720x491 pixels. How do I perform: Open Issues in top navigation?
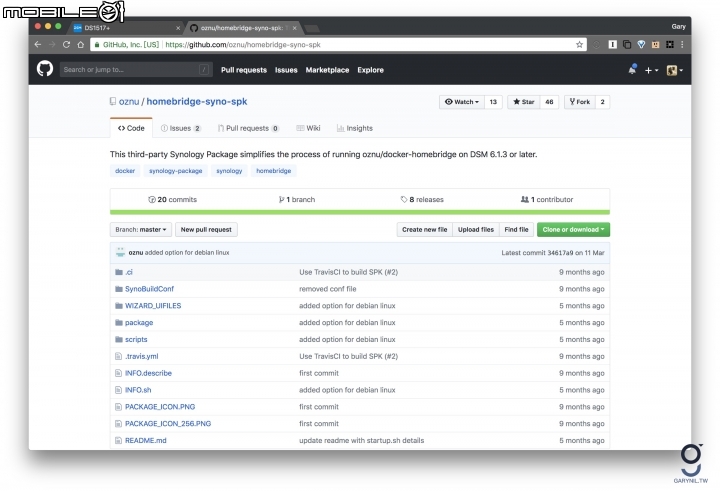pyautogui.click(x=286, y=70)
